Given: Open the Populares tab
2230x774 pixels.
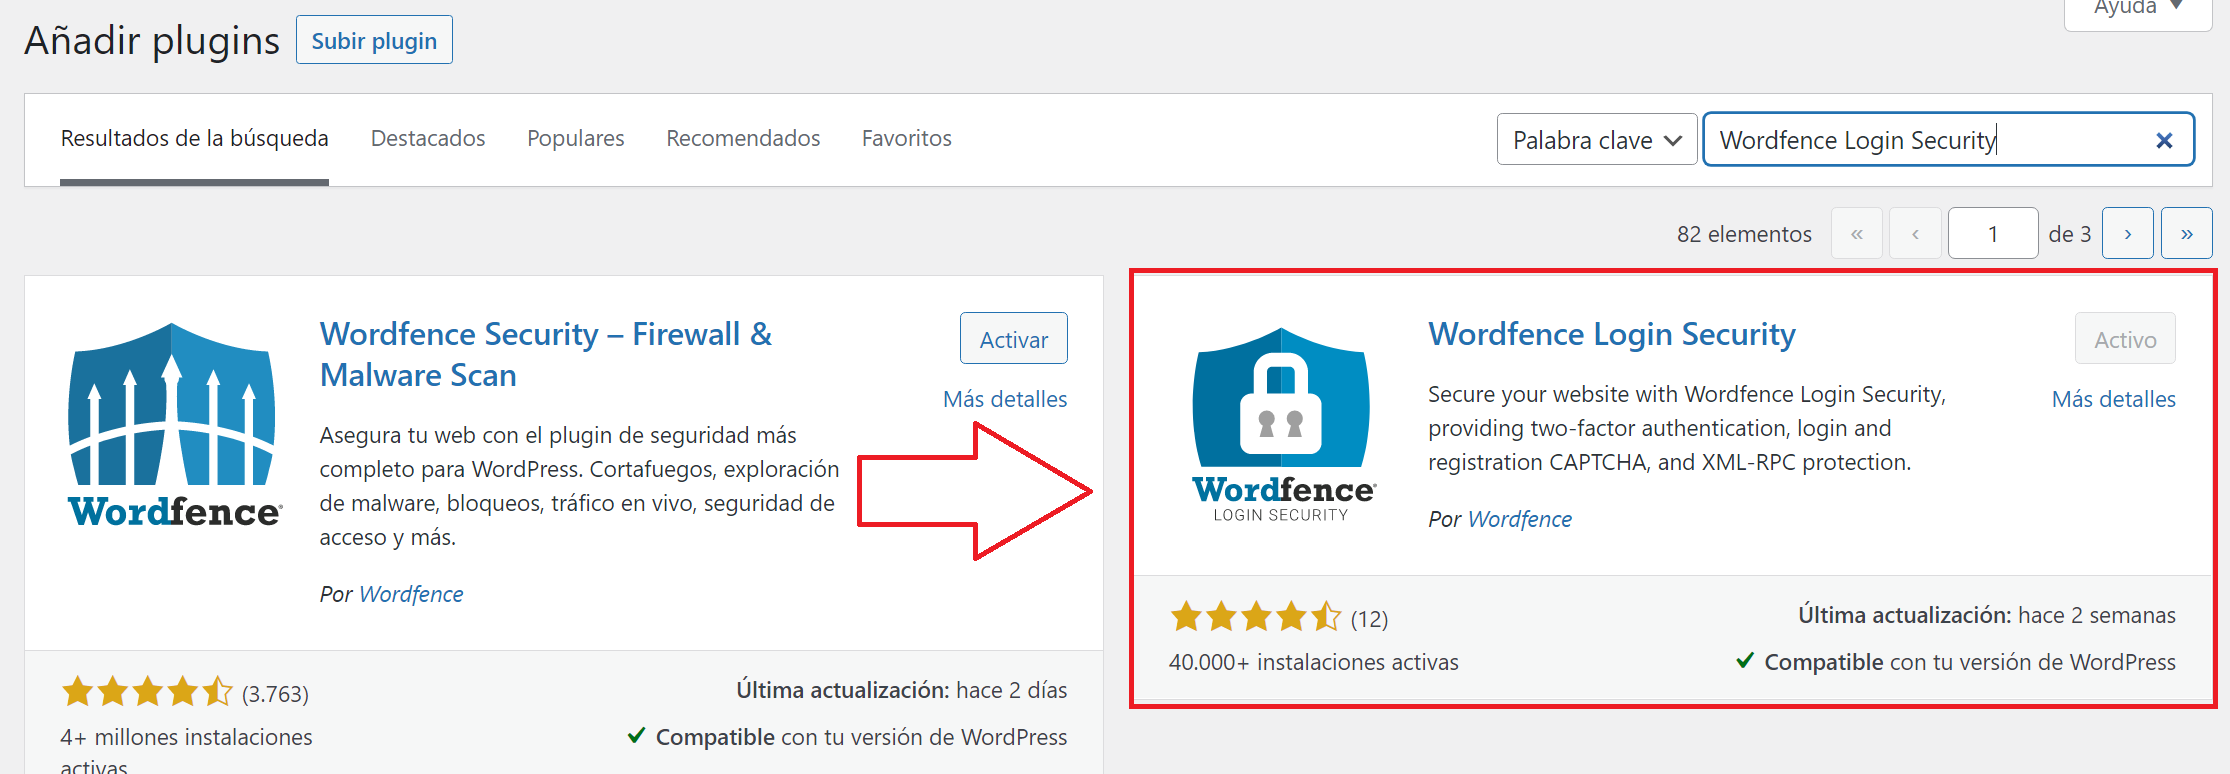Looking at the screenshot, I should [575, 138].
